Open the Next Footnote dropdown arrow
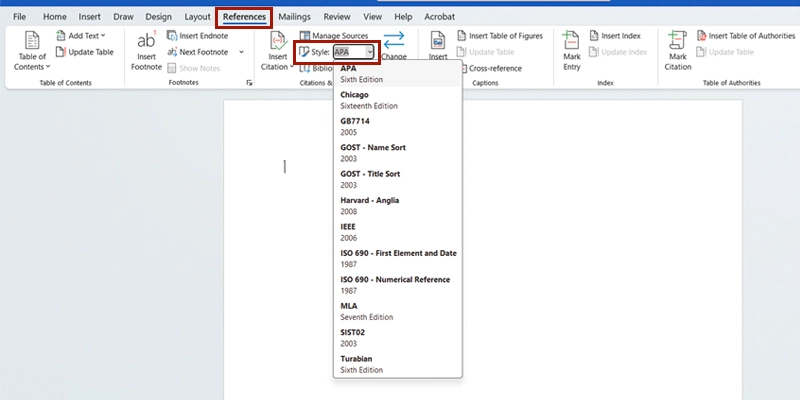This screenshot has height=400, width=800. [x=242, y=52]
